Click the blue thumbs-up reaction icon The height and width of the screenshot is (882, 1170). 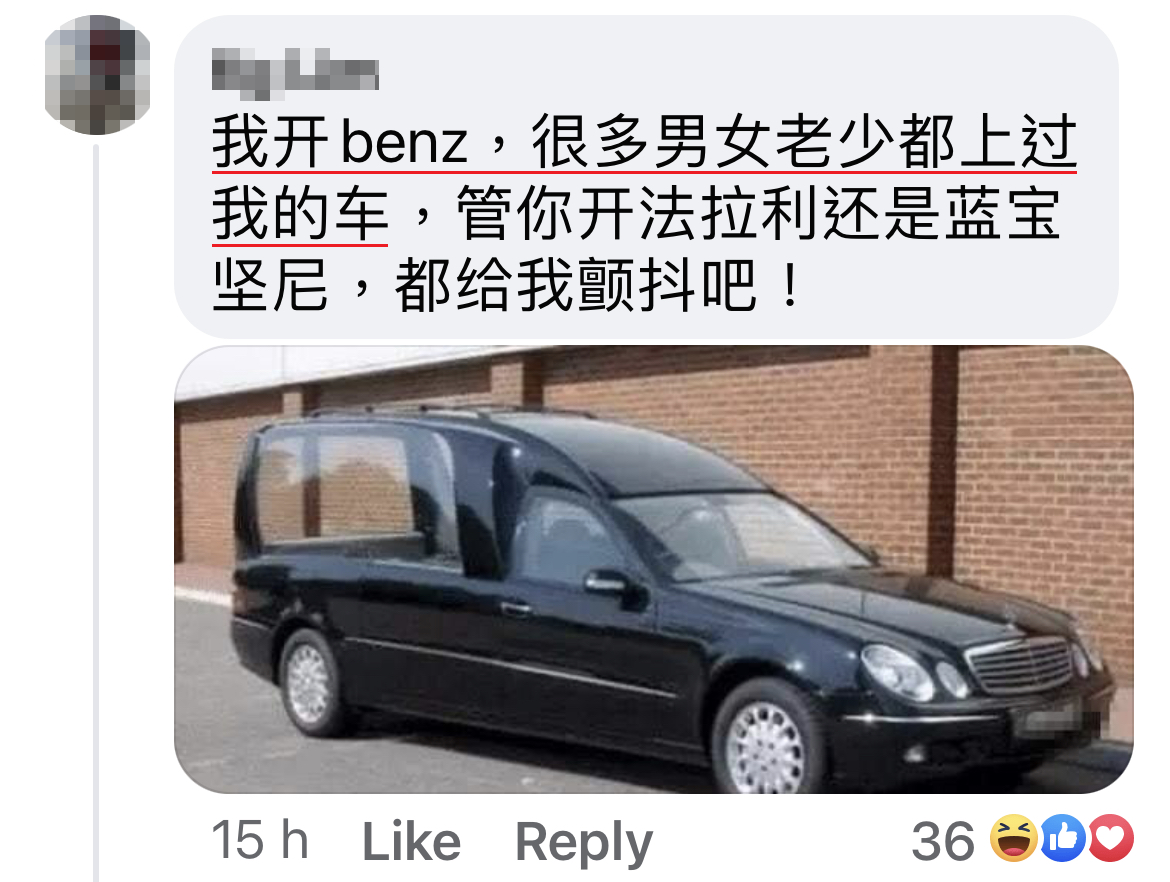point(1063,839)
